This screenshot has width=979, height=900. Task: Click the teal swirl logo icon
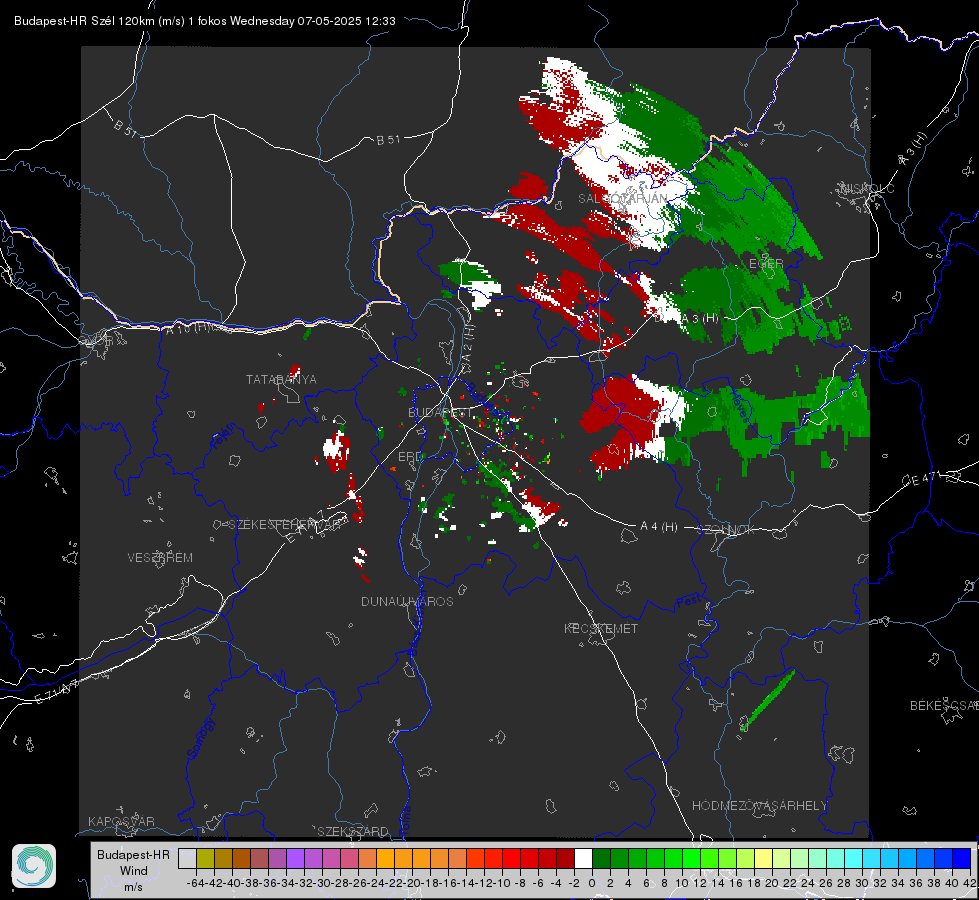pyautogui.click(x=34, y=866)
